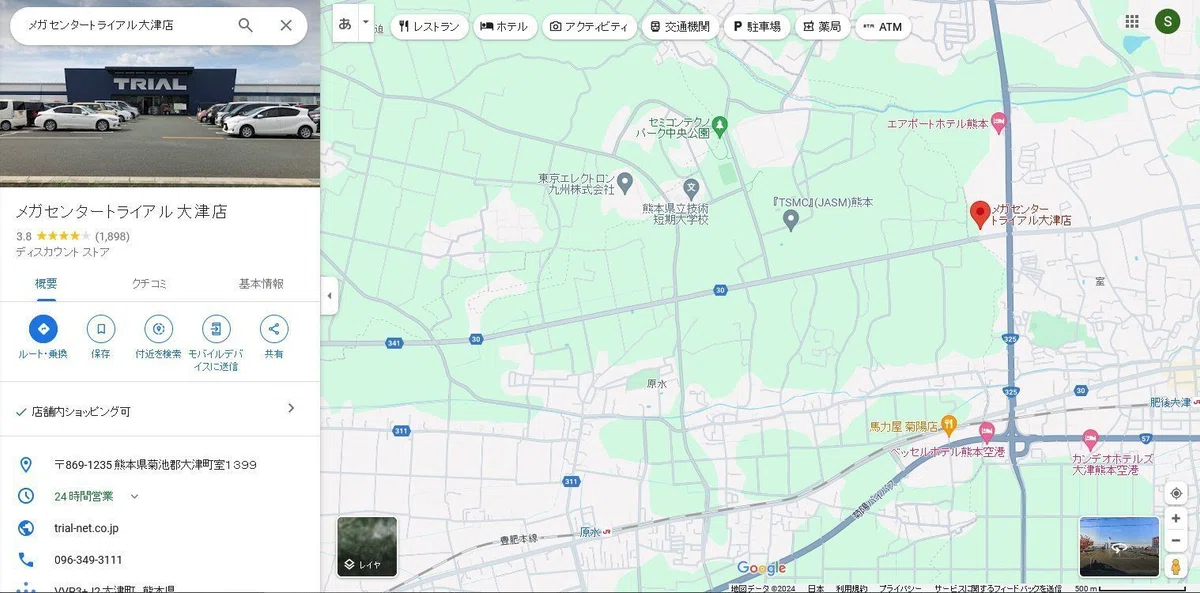Image resolution: width=1200 pixels, height=593 pixels.
Task: Click the search field text メガセンタートライアル大津店
Action: click(x=100, y=25)
